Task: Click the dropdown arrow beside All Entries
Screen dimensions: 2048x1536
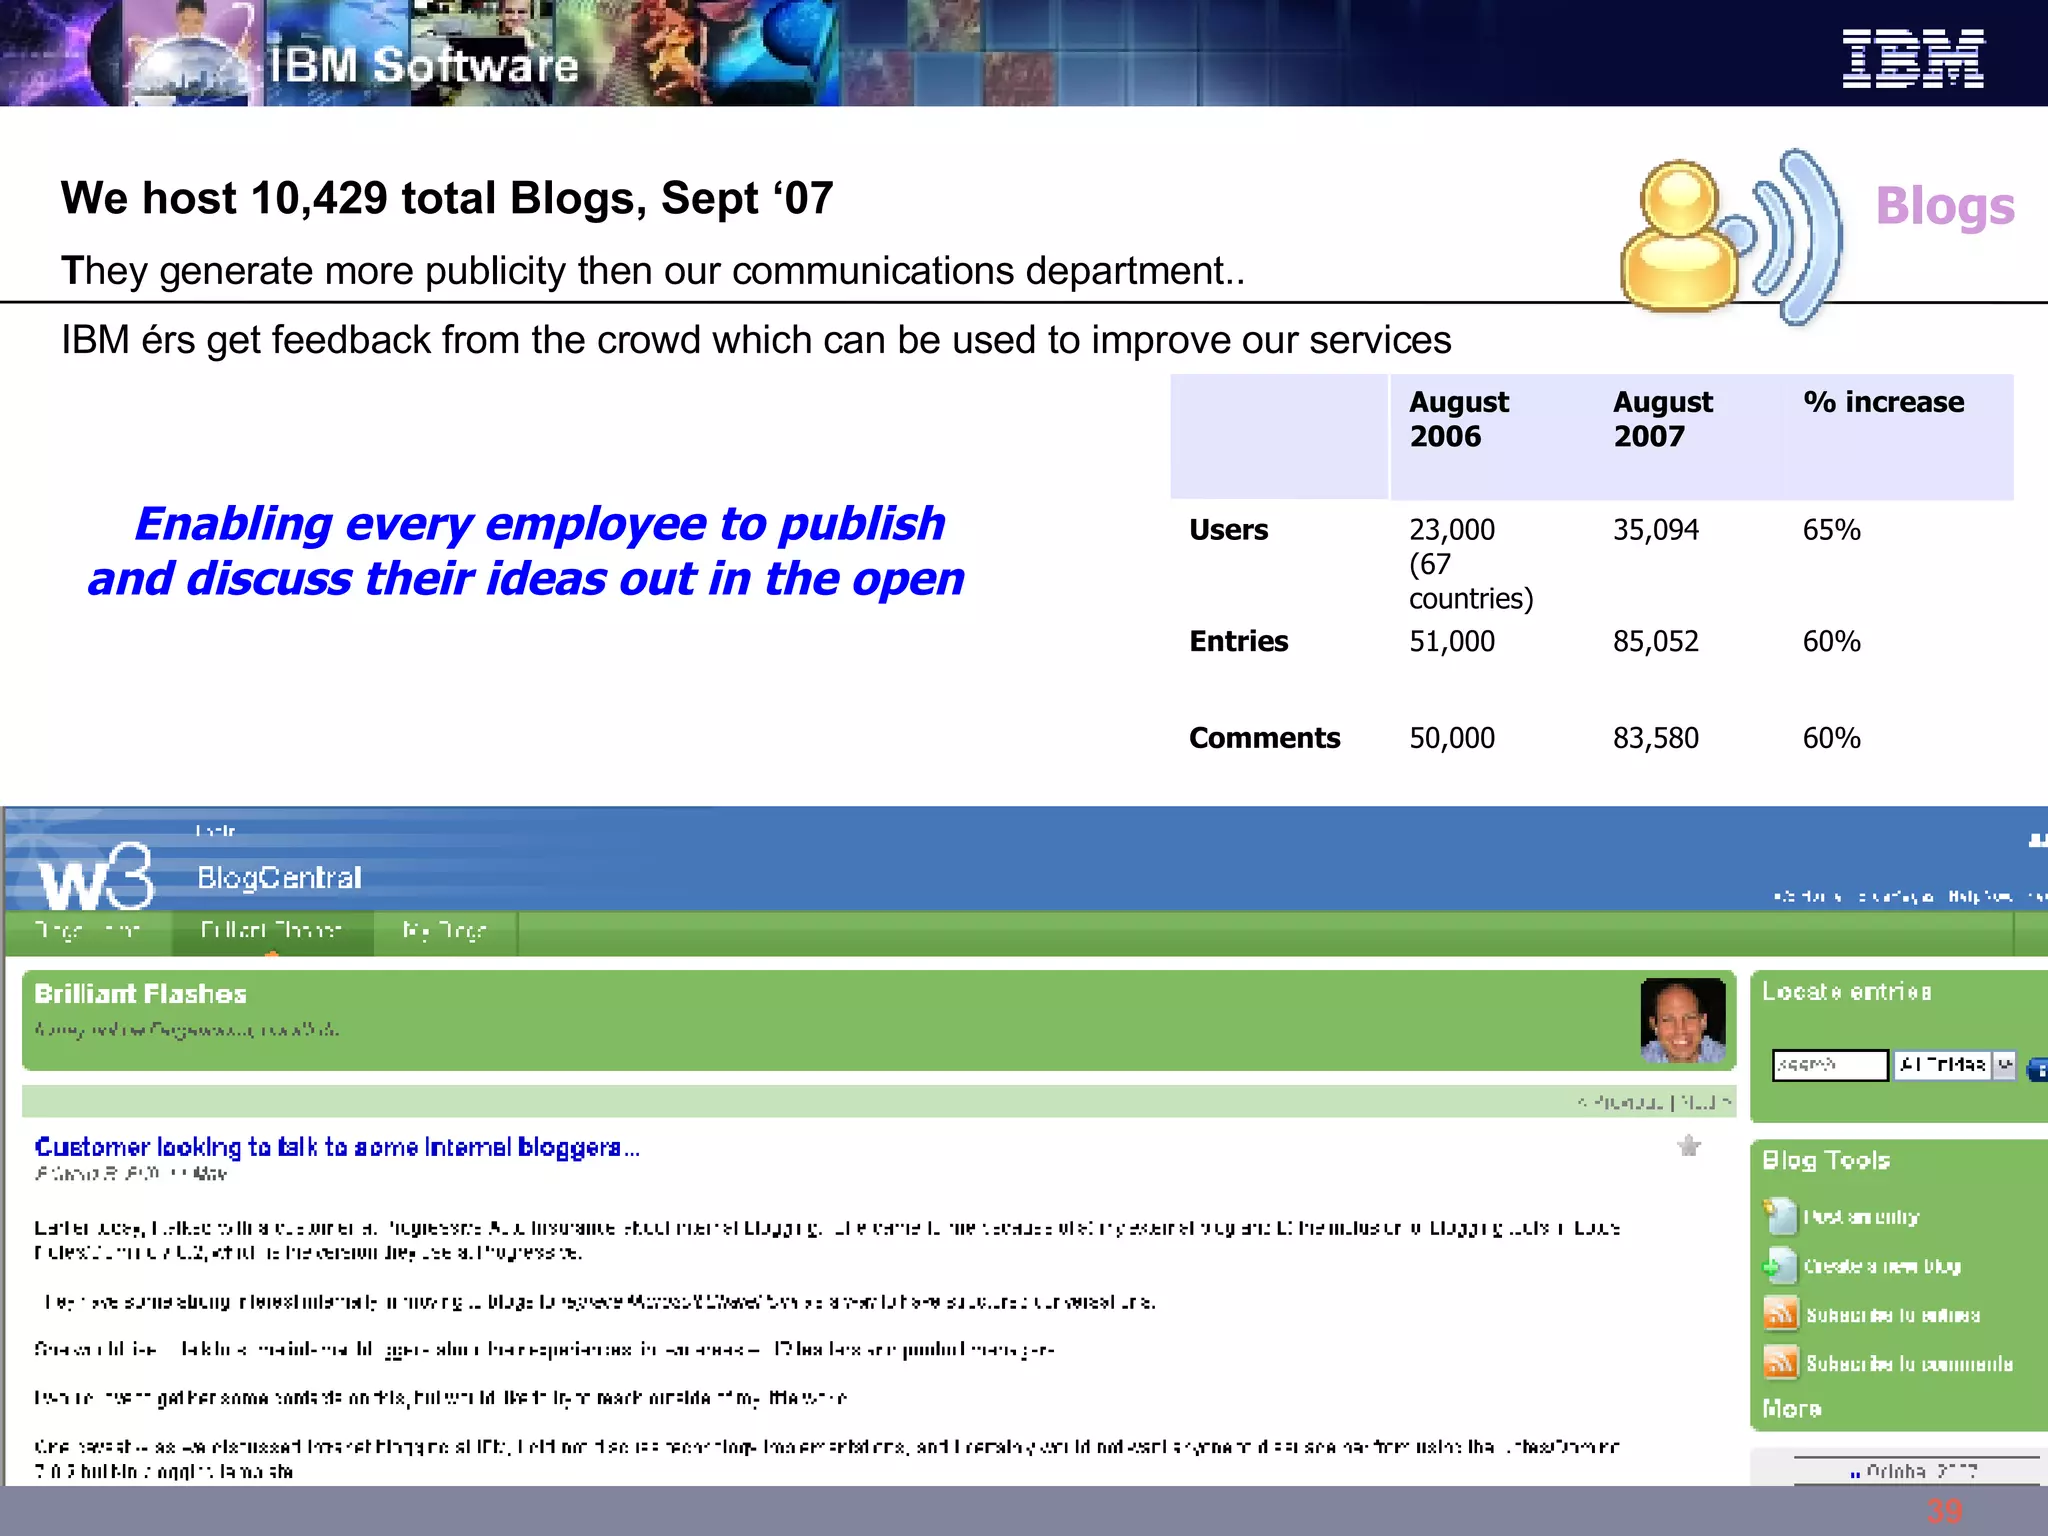Action: (2004, 1065)
